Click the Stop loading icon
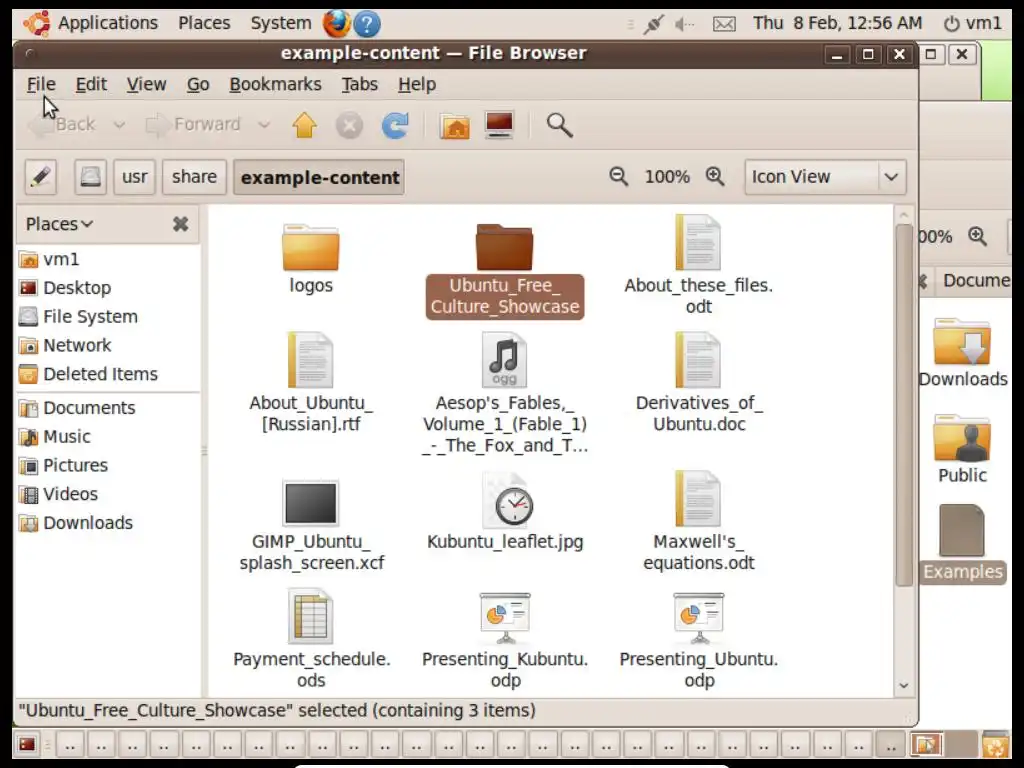 pyautogui.click(x=349, y=125)
